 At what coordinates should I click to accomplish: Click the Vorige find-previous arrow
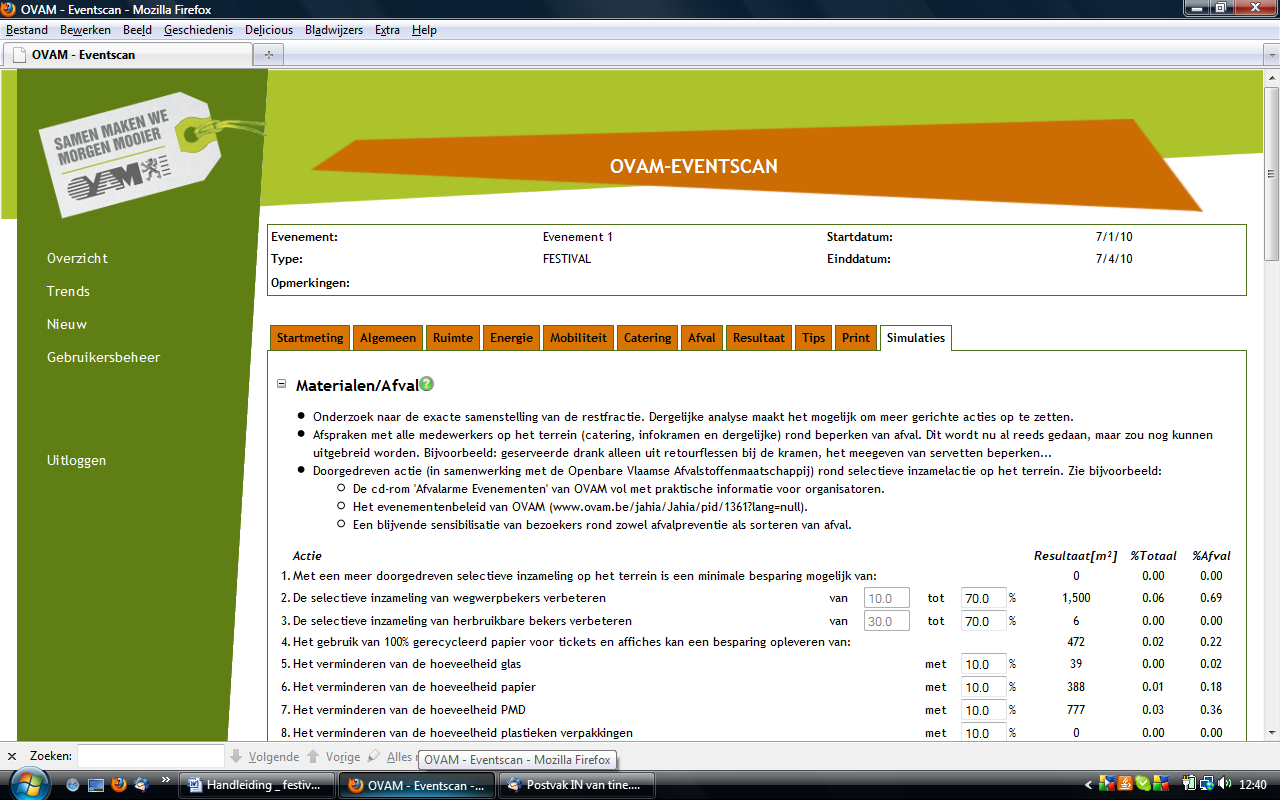tap(313, 757)
